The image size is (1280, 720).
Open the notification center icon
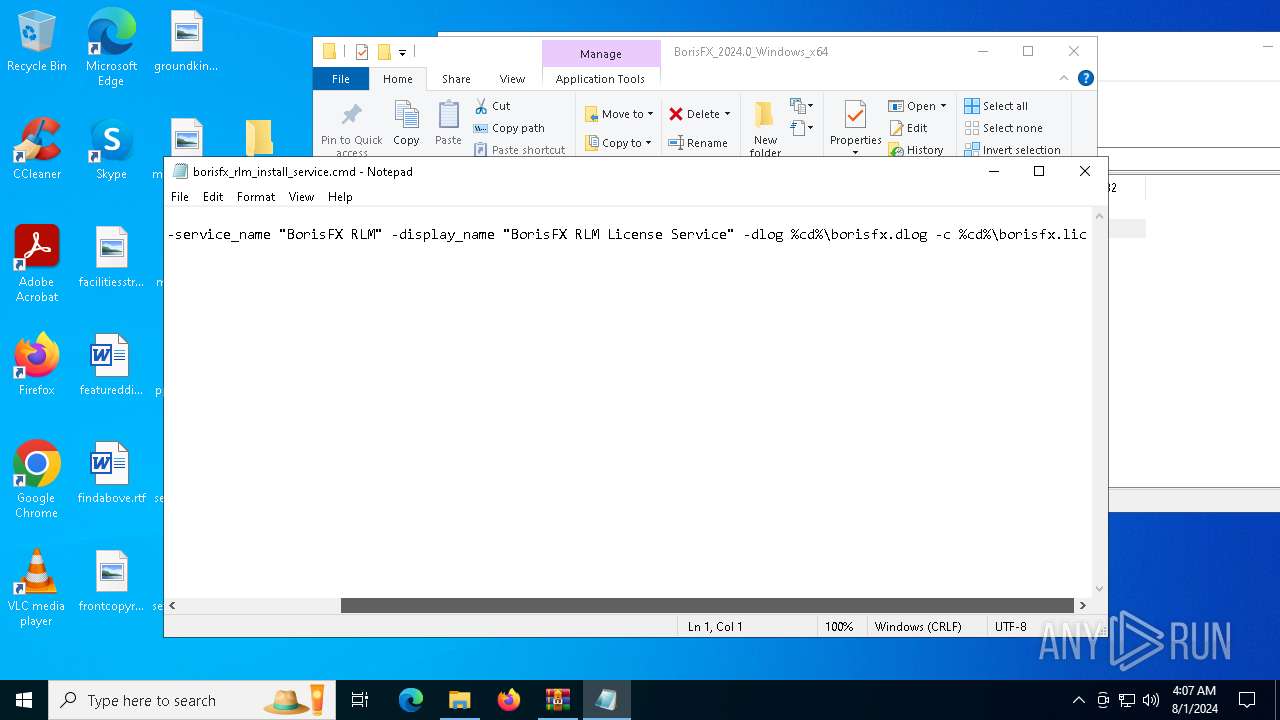coord(1247,700)
